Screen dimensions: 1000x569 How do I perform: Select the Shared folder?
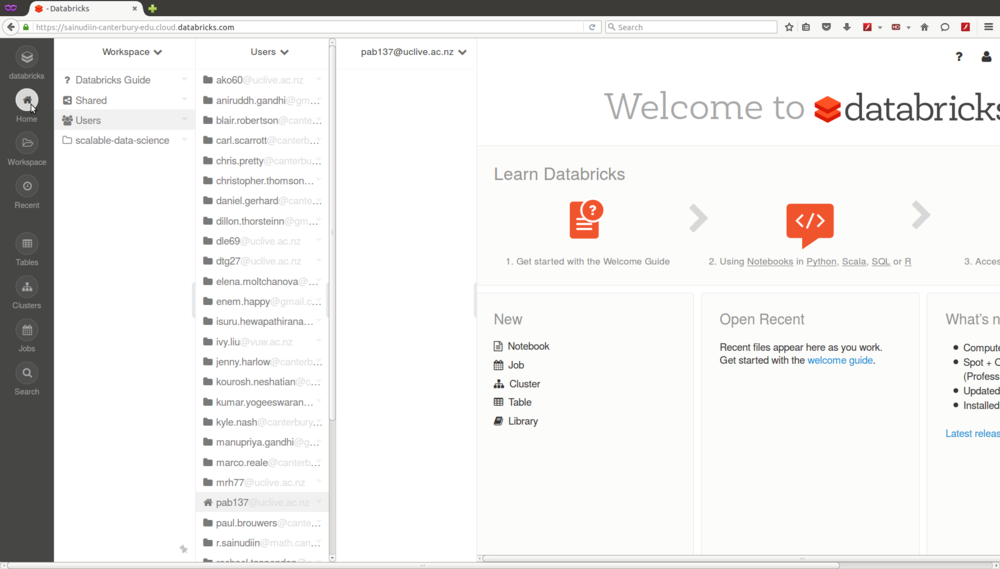pos(124,100)
